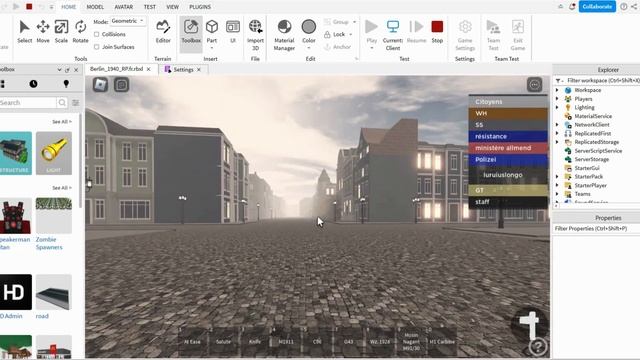The width and height of the screenshot is (640, 360).
Task: Switch to the VIEW ribbon tab
Action: tap(173, 7)
